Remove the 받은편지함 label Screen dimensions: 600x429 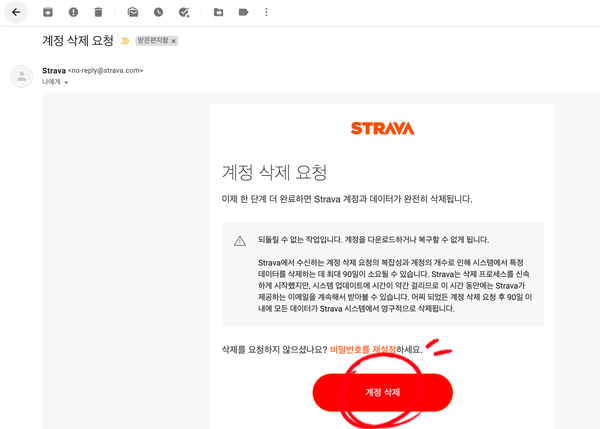[173, 41]
